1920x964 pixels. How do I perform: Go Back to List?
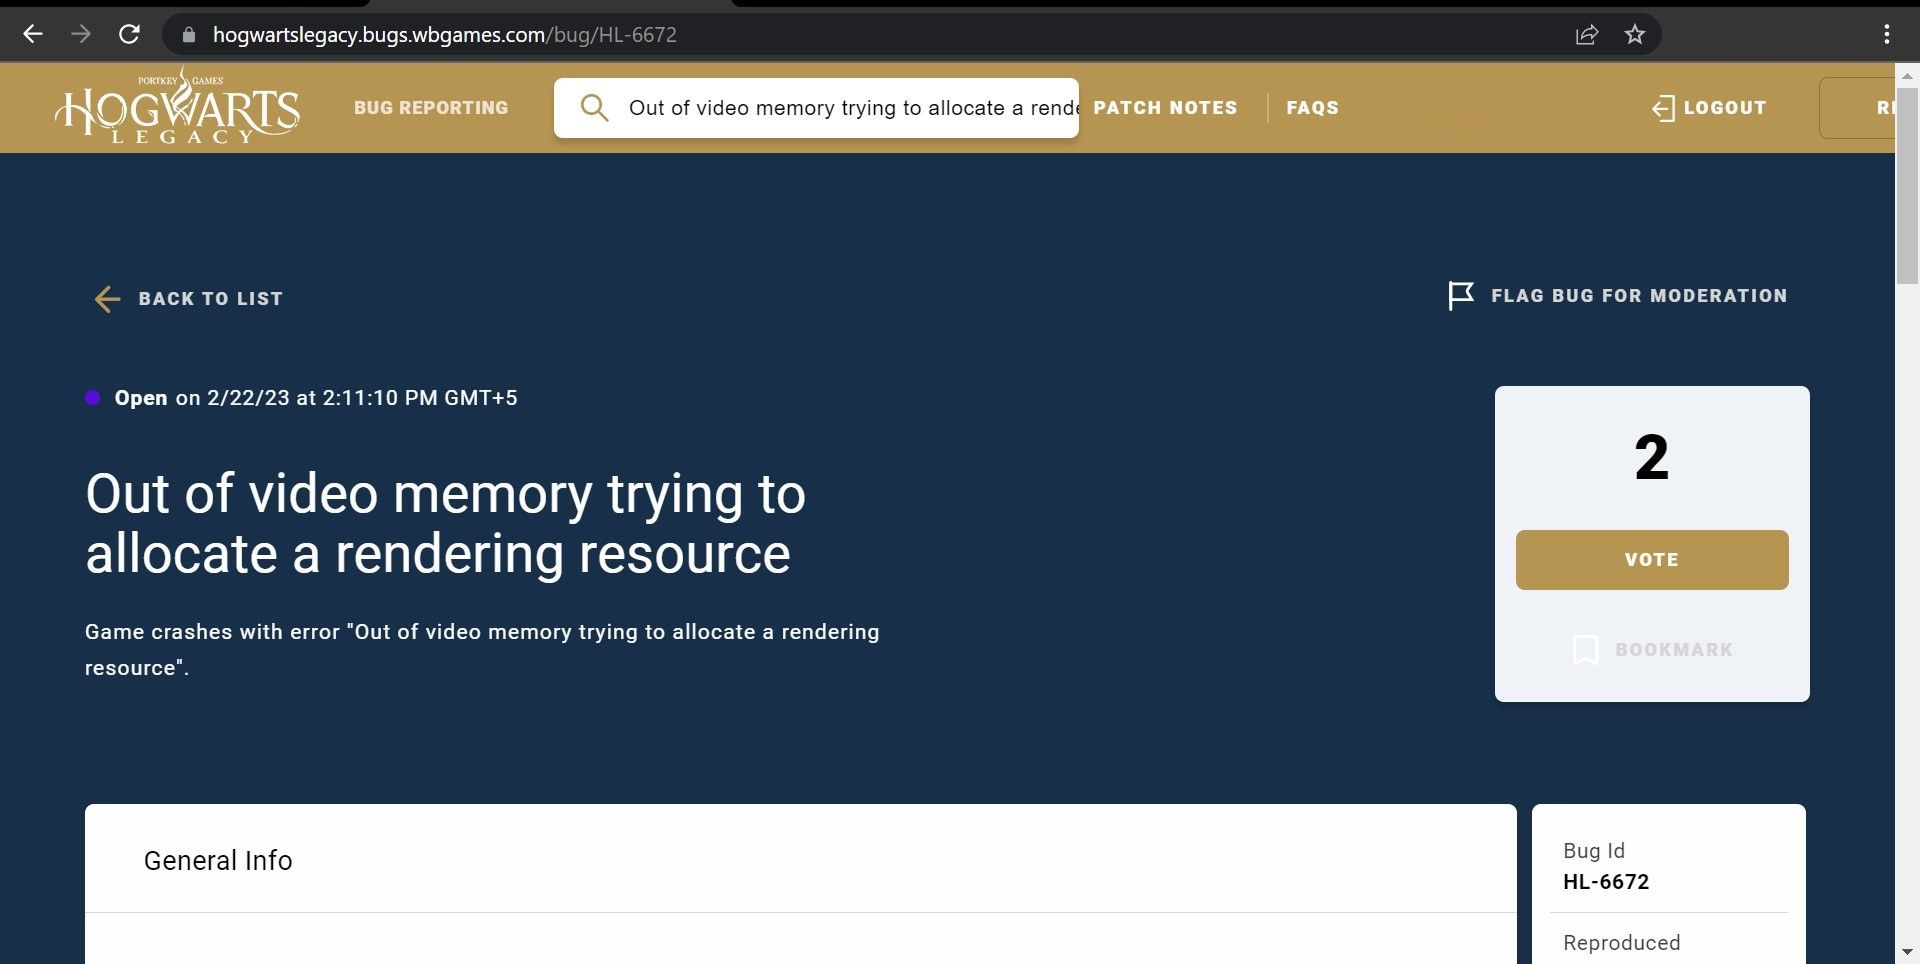[189, 299]
